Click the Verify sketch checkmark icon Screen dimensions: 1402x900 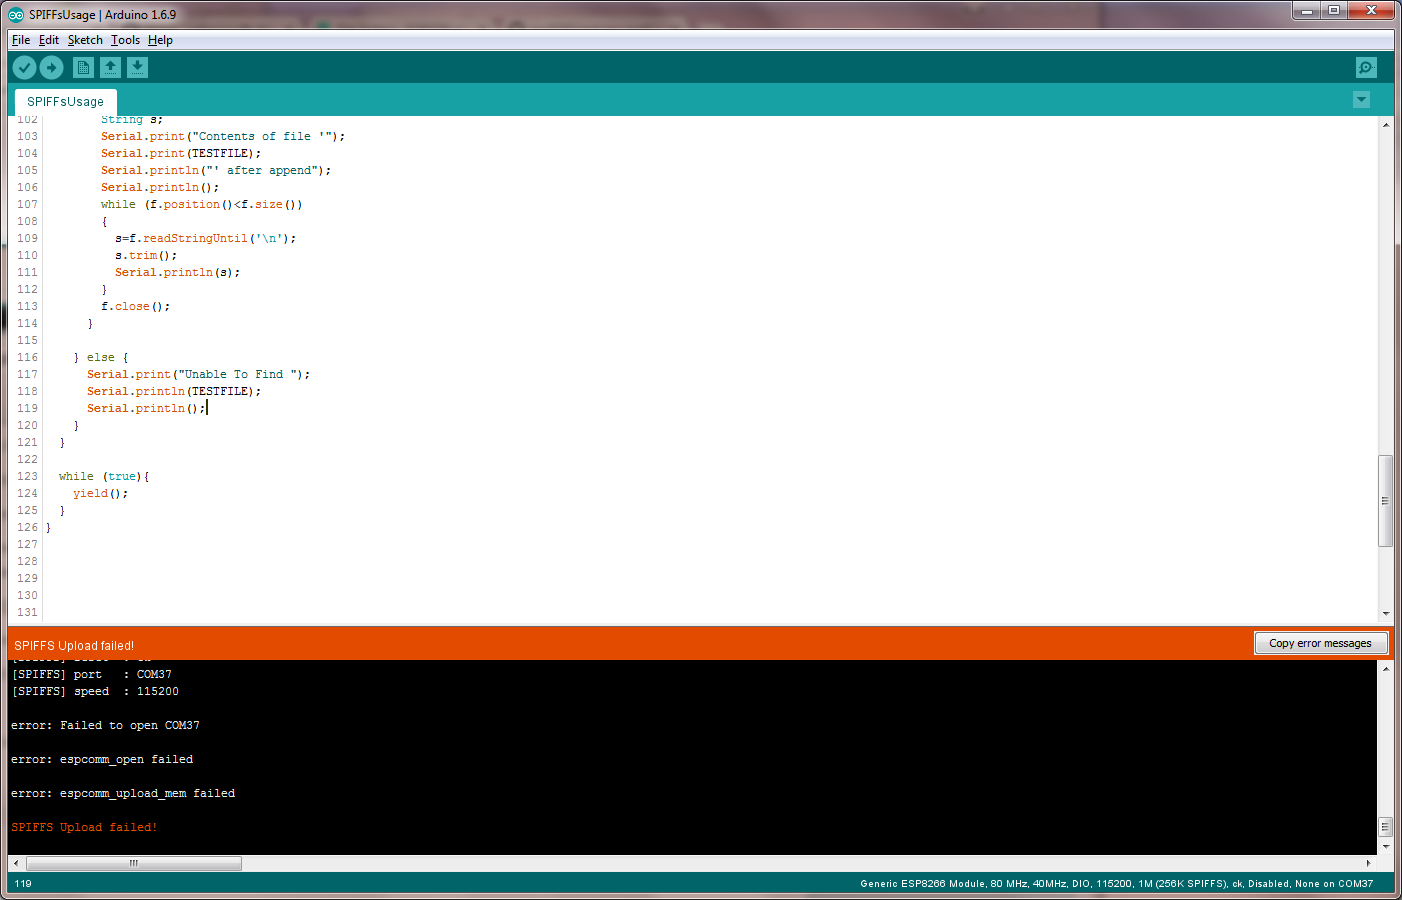pyautogui.click(x=25, y=67)
